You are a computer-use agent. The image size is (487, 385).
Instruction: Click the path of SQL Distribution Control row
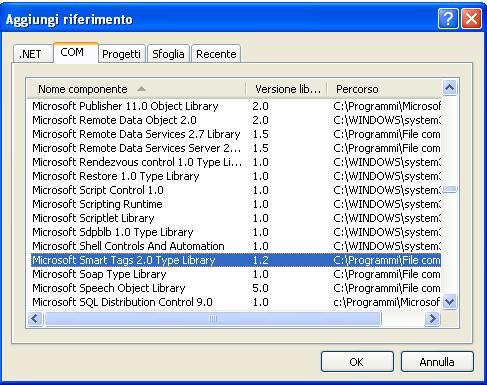coord(387,302)
